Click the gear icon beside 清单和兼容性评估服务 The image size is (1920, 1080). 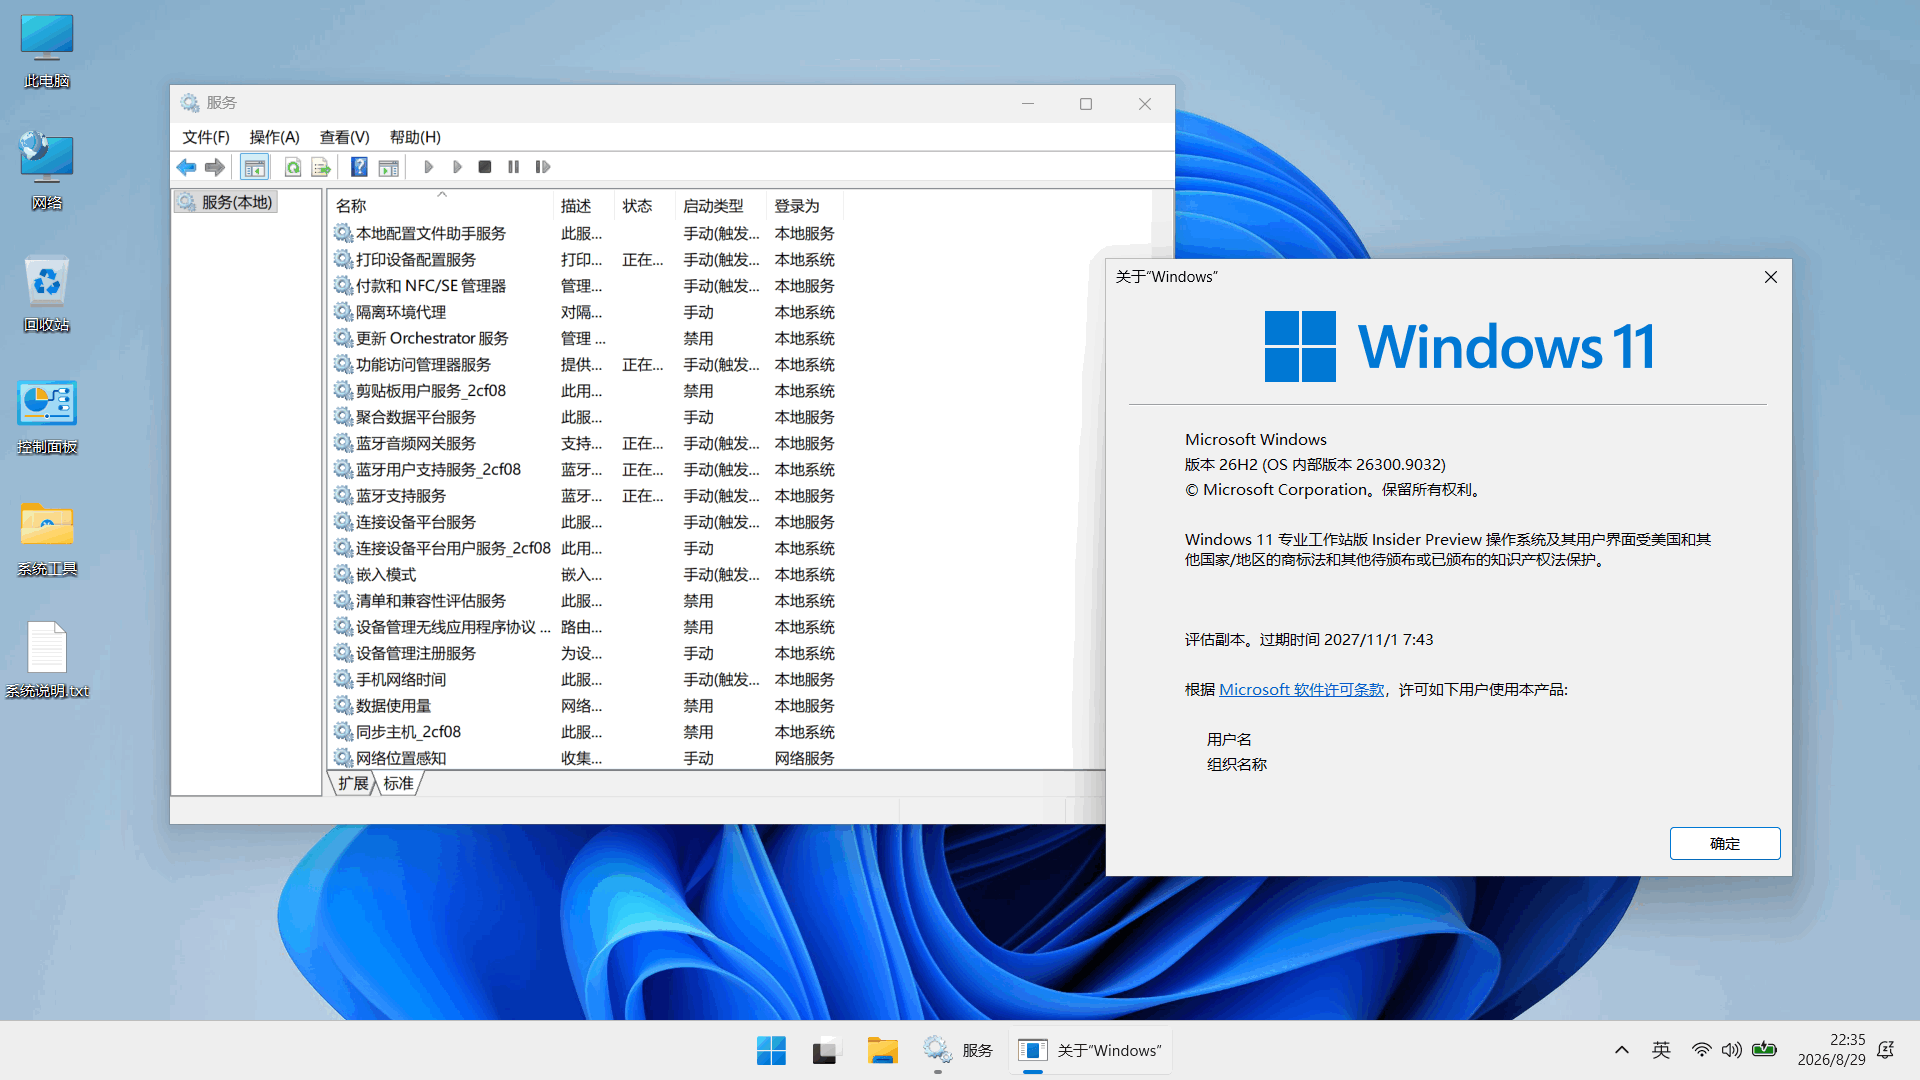343,601
